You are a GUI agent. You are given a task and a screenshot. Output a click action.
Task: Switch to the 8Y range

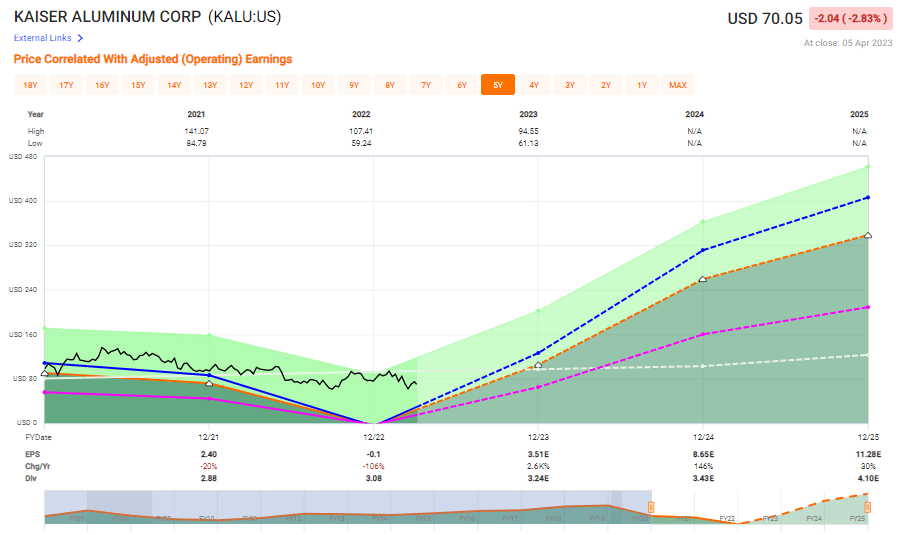click(390, 85)
